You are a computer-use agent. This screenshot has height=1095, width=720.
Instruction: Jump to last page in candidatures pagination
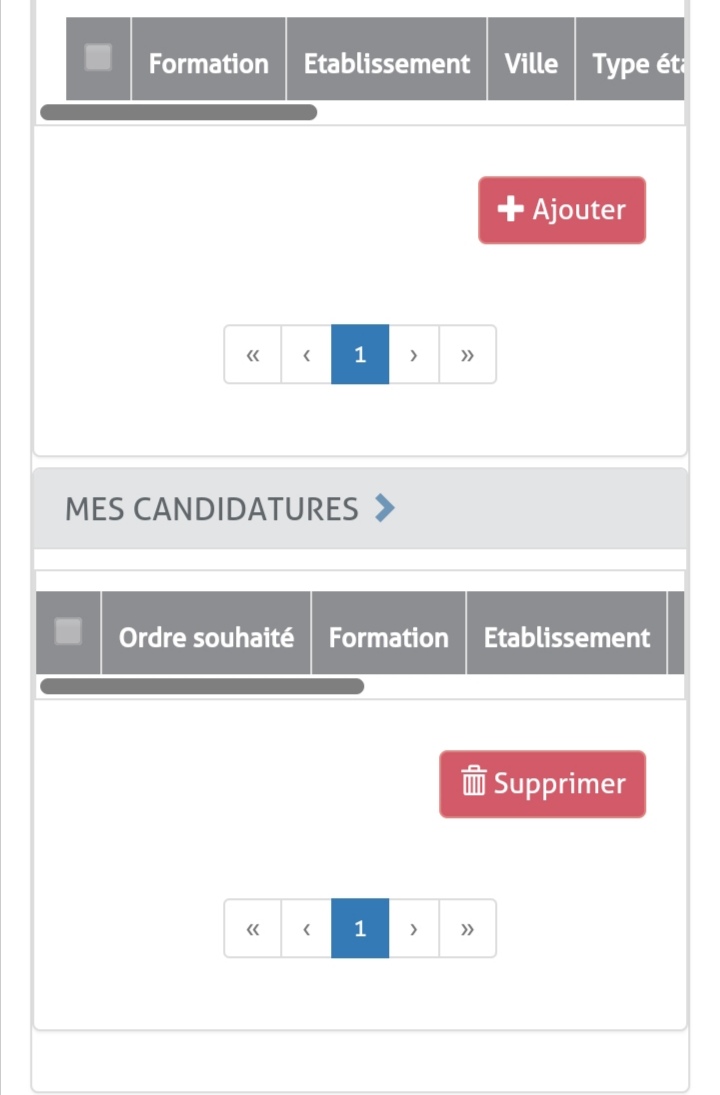tap(467, 929)
